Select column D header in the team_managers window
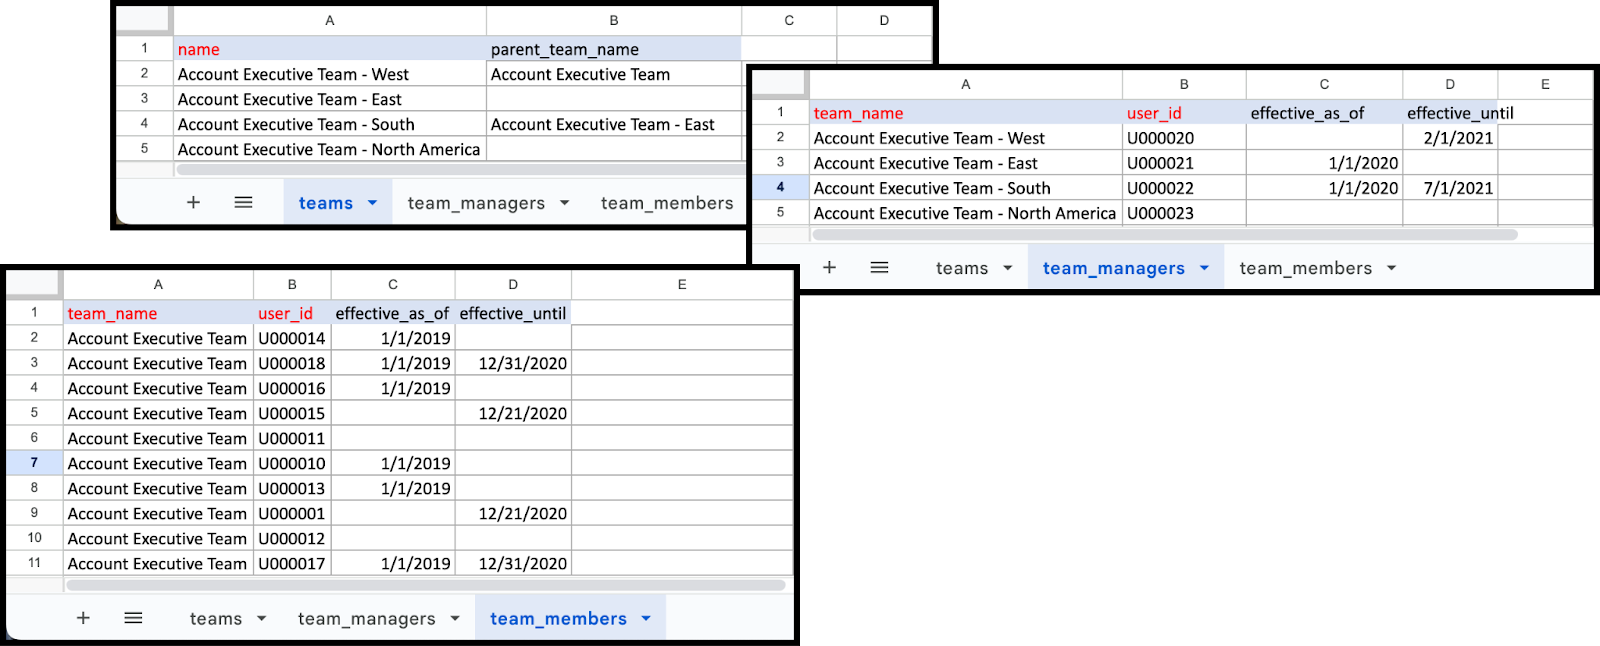This screenshot has width=1600, height=646. coord(1450,85)
